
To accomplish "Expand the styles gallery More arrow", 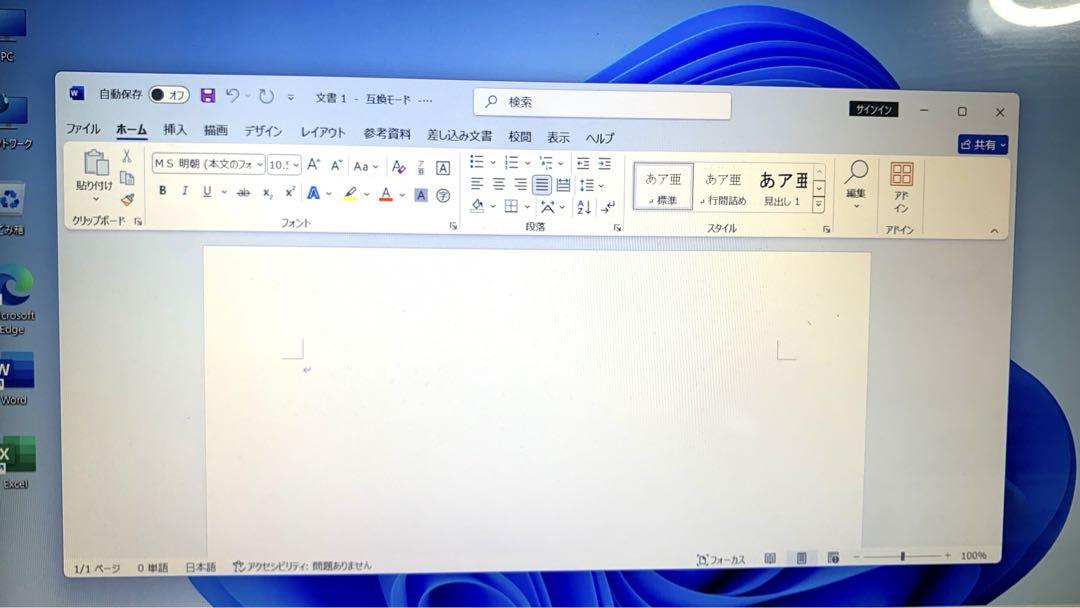I will [x=818, y=205].
